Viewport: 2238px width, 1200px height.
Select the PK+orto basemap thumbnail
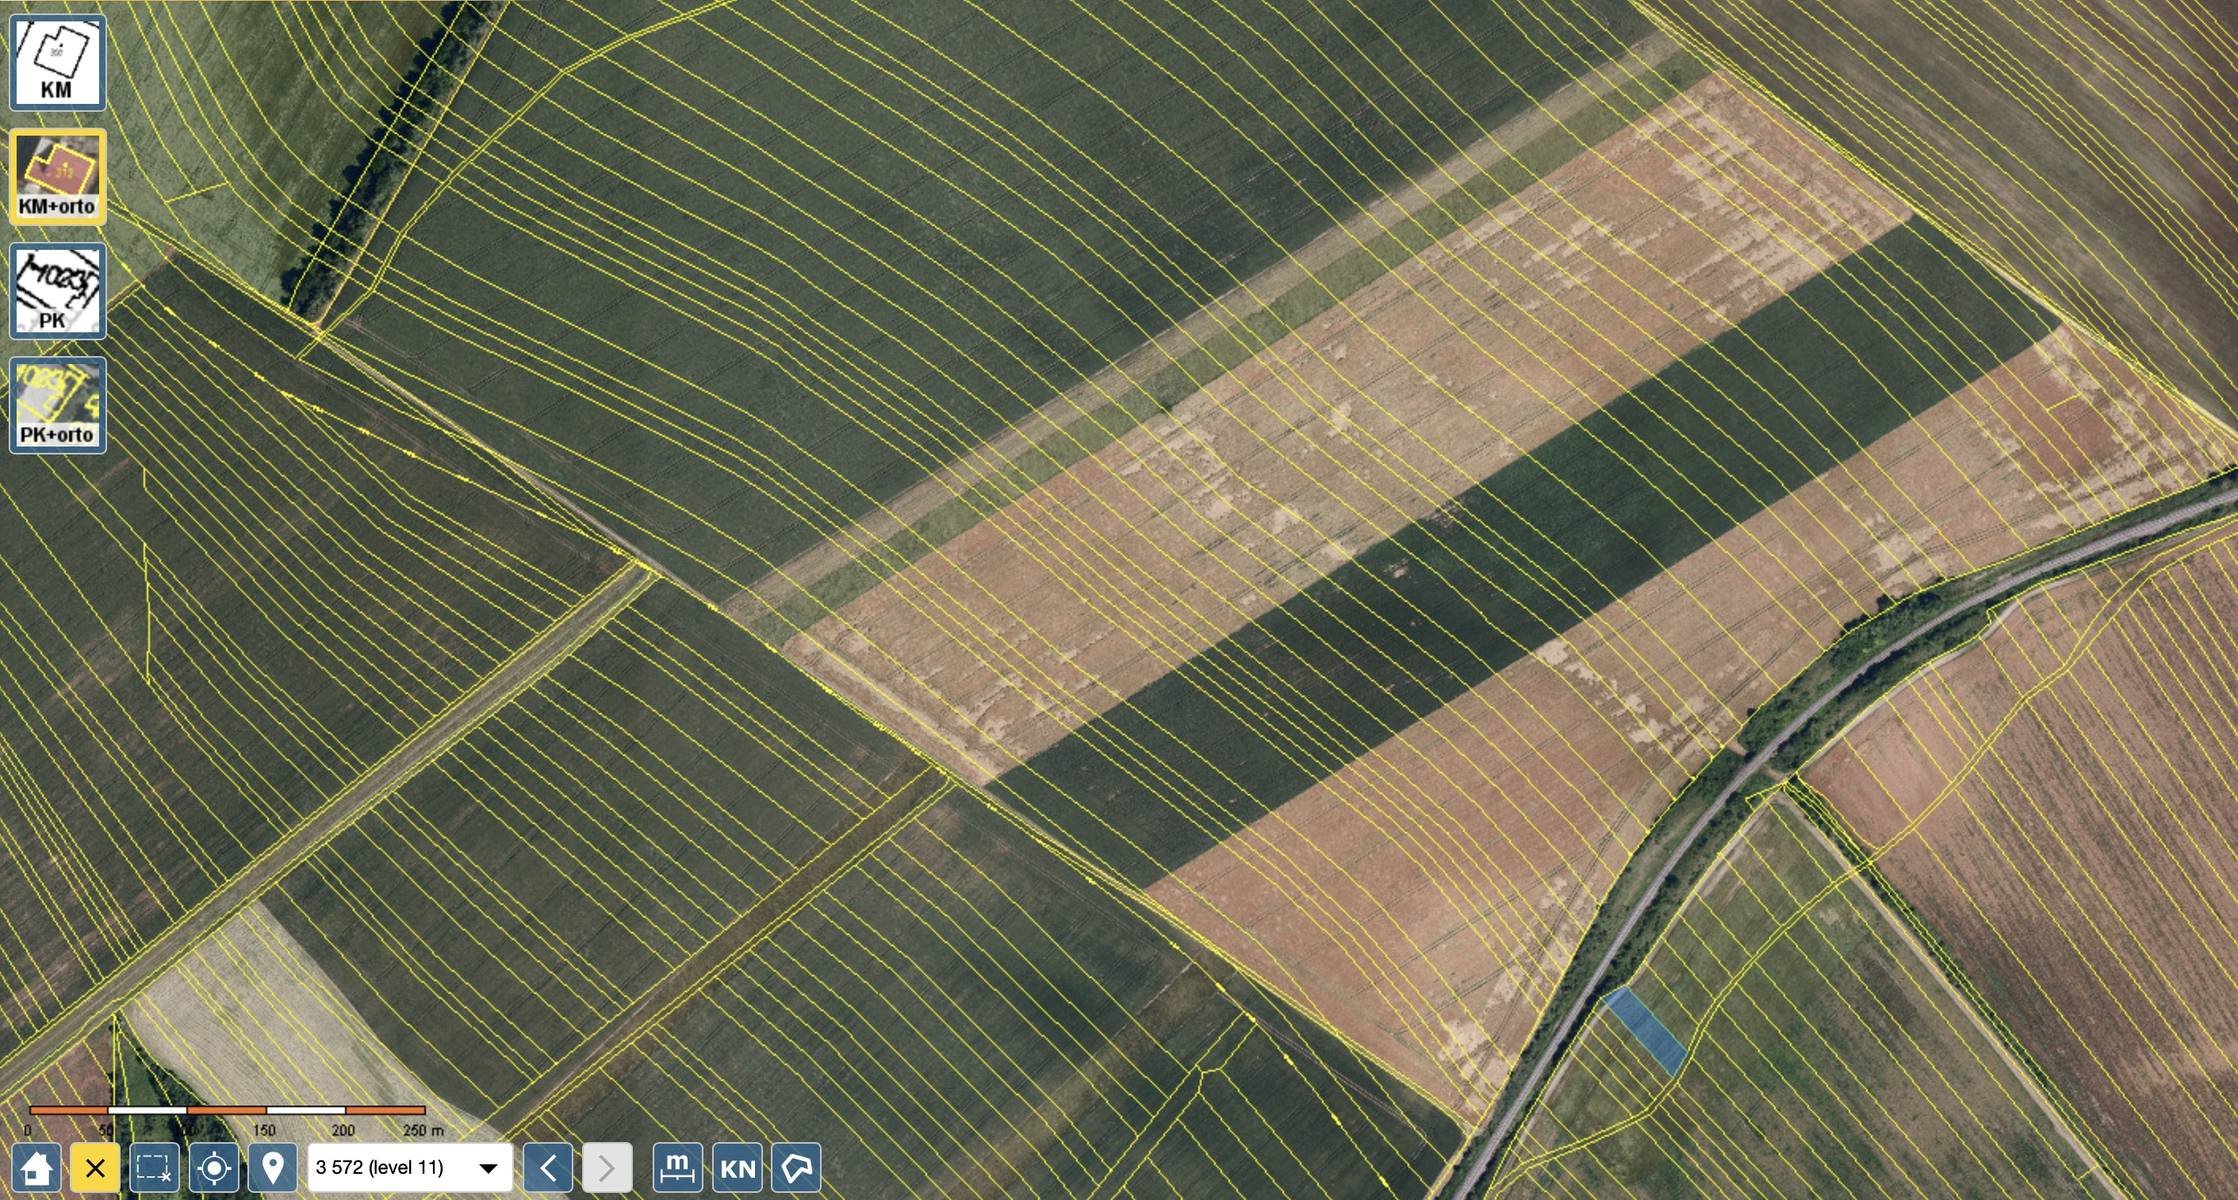57,404
